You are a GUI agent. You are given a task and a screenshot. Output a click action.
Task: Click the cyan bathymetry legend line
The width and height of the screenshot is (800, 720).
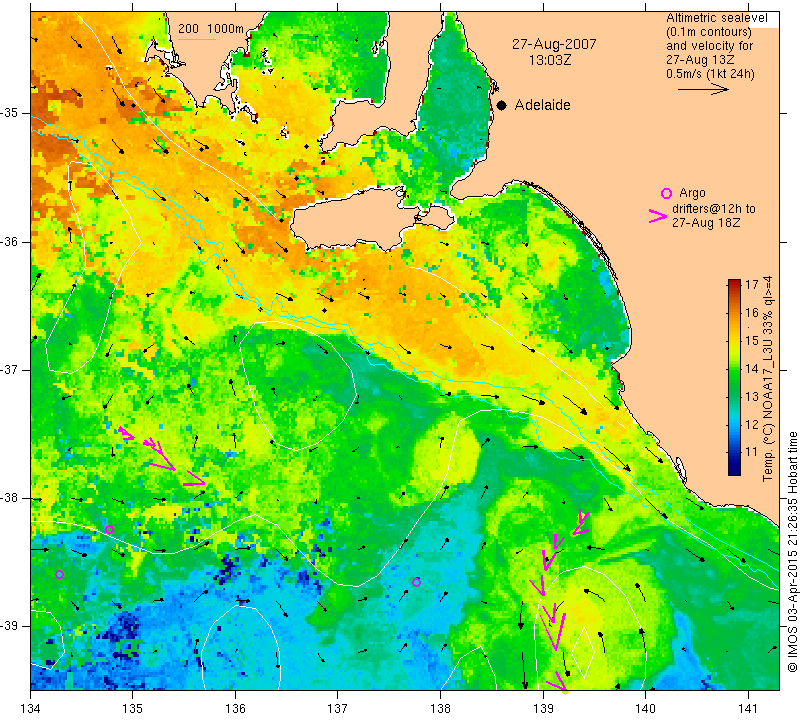coord(197,39)
